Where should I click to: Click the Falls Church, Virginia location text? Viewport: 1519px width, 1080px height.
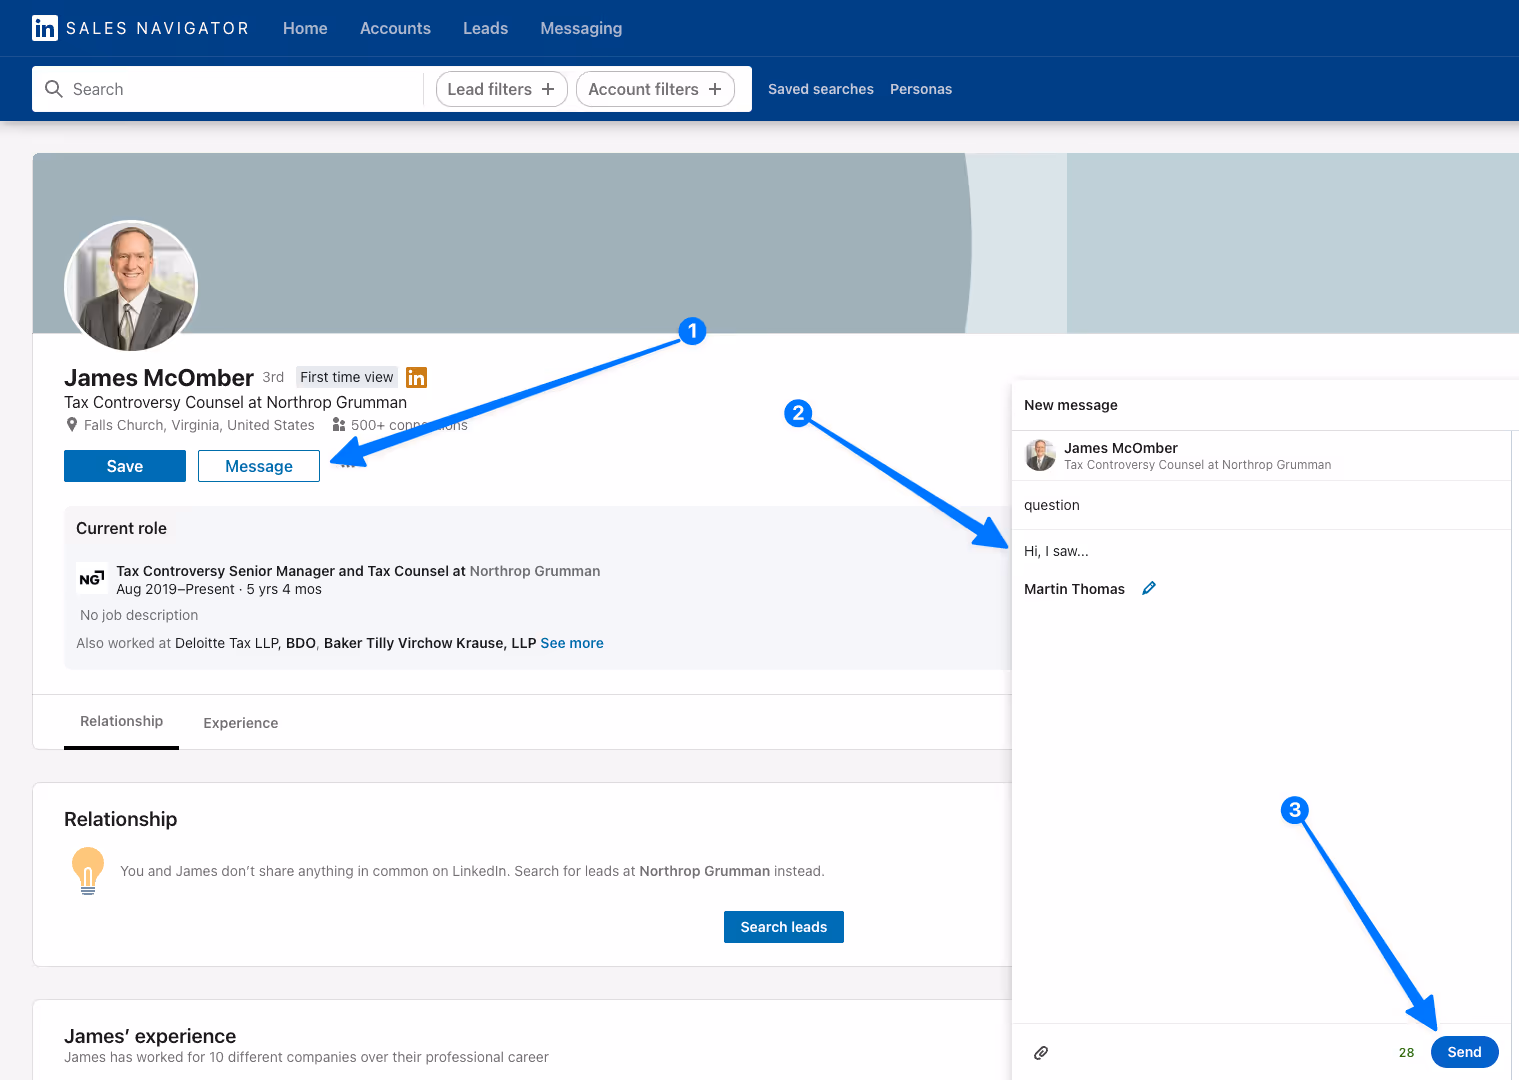tap(199, 425)
